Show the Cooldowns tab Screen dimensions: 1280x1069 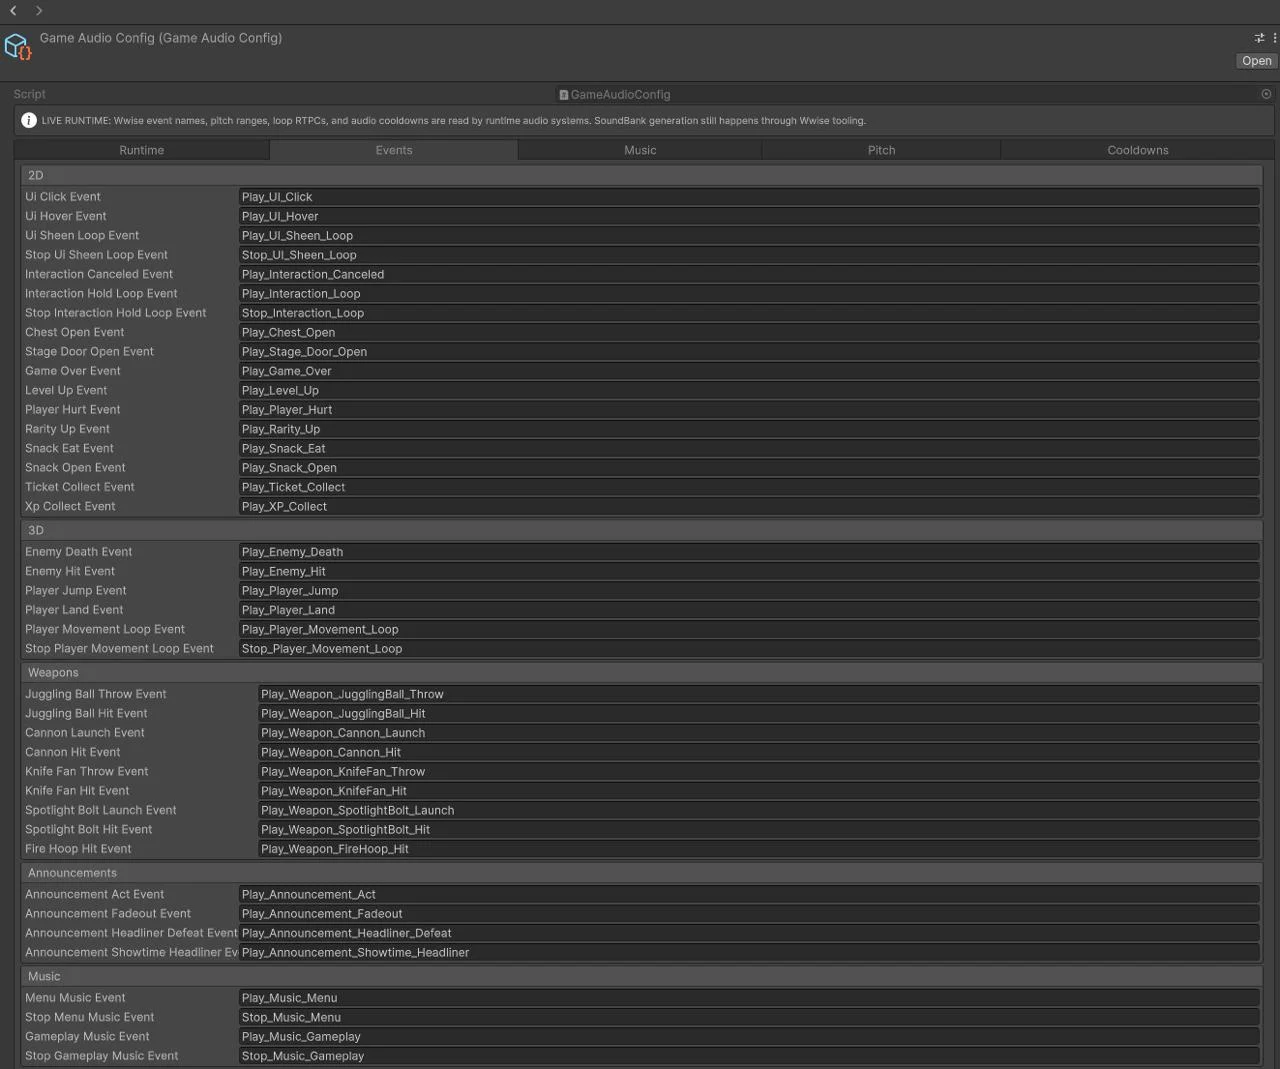[x=1138, y=150]
